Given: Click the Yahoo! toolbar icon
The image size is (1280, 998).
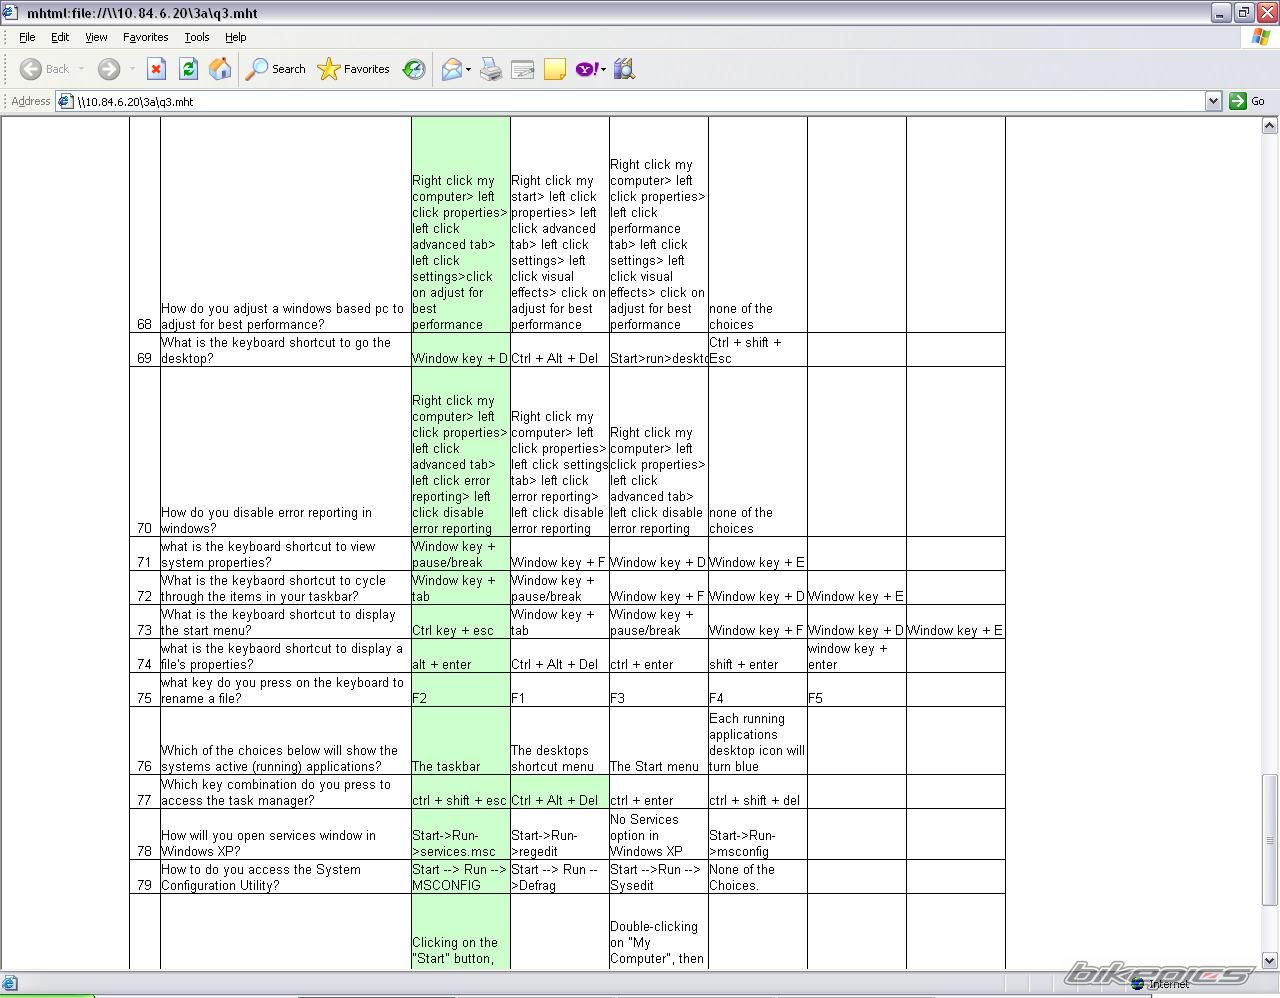Looking at the screenshot, I should pos(587,69).
